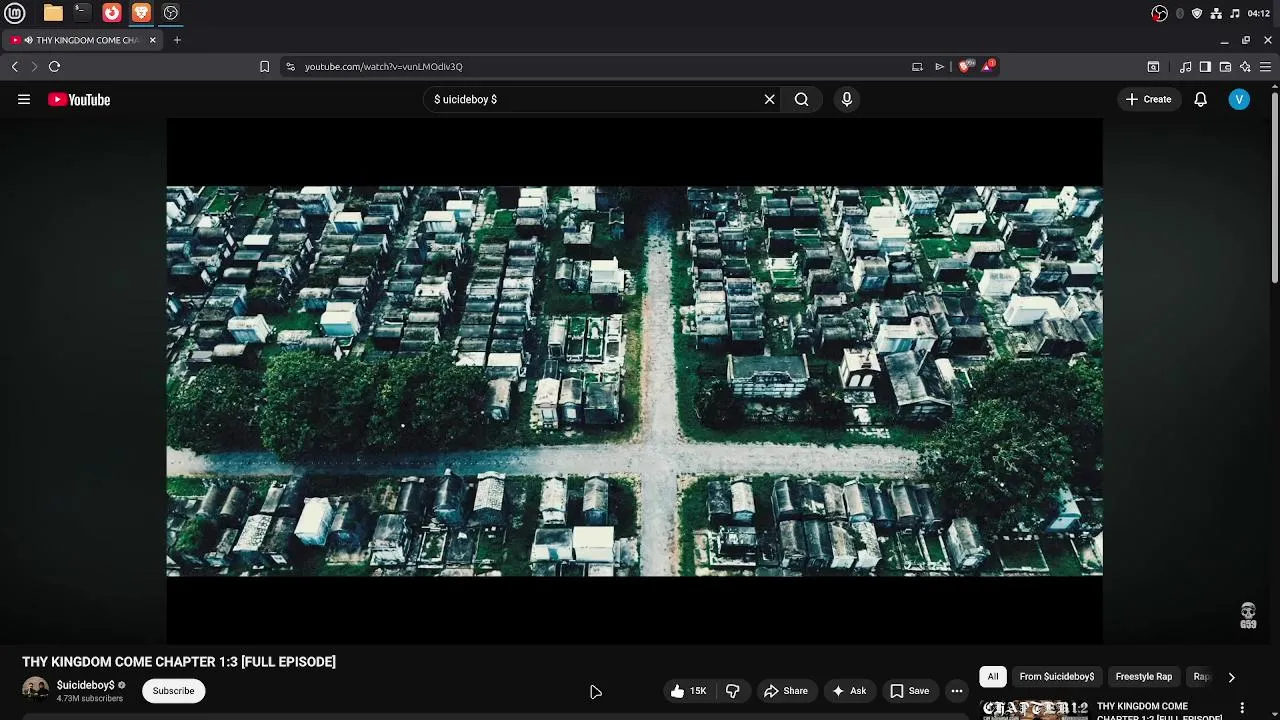Select the From $uicideboy$ chip
Screen dimensions: 1280x720
tap(1057, 677)
